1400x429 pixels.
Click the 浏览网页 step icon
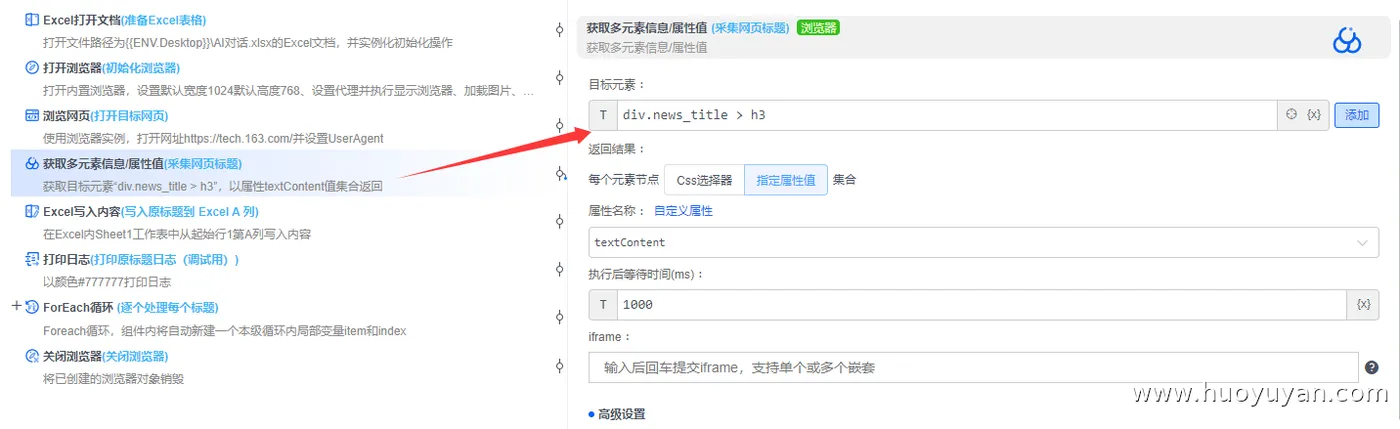pyautogui.click(x=32, y=116)
